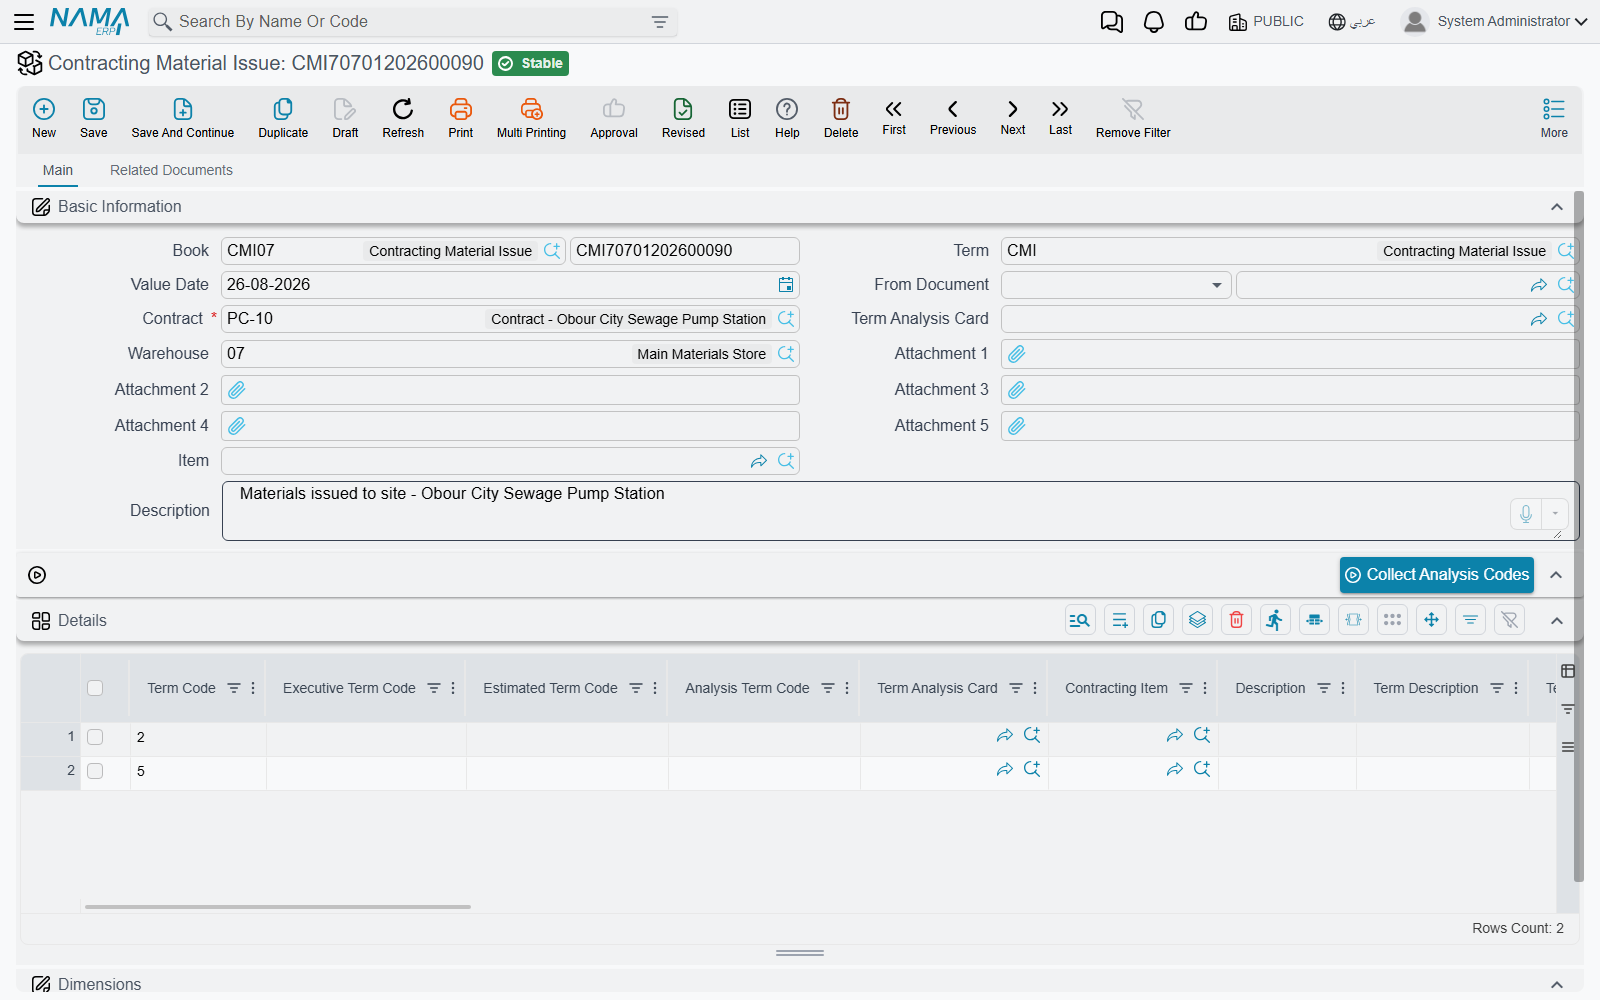Switch to the Main tab

(58, 170)
